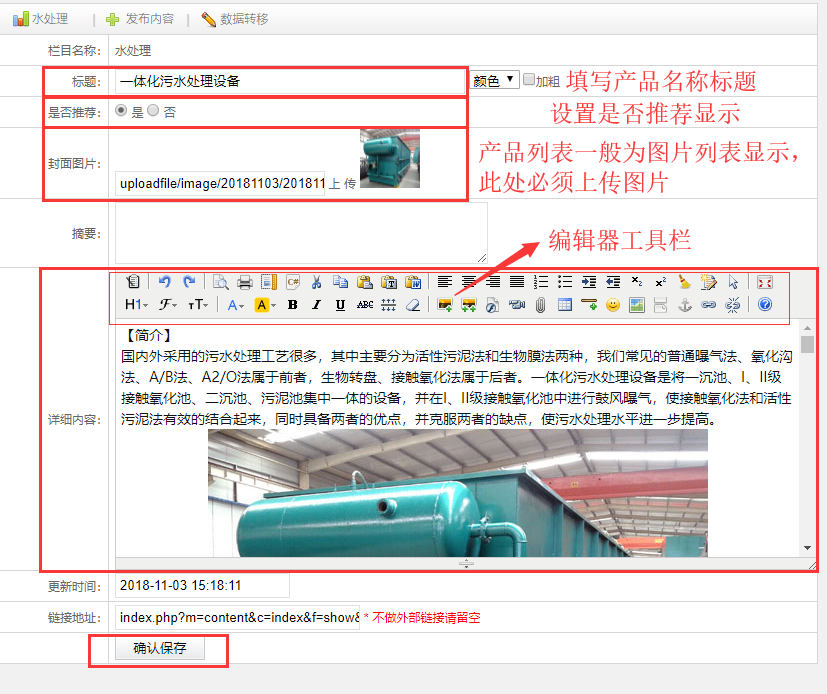
Task: Click the undo icon in the editor toolbar
Action: click(x=165, y=282)
